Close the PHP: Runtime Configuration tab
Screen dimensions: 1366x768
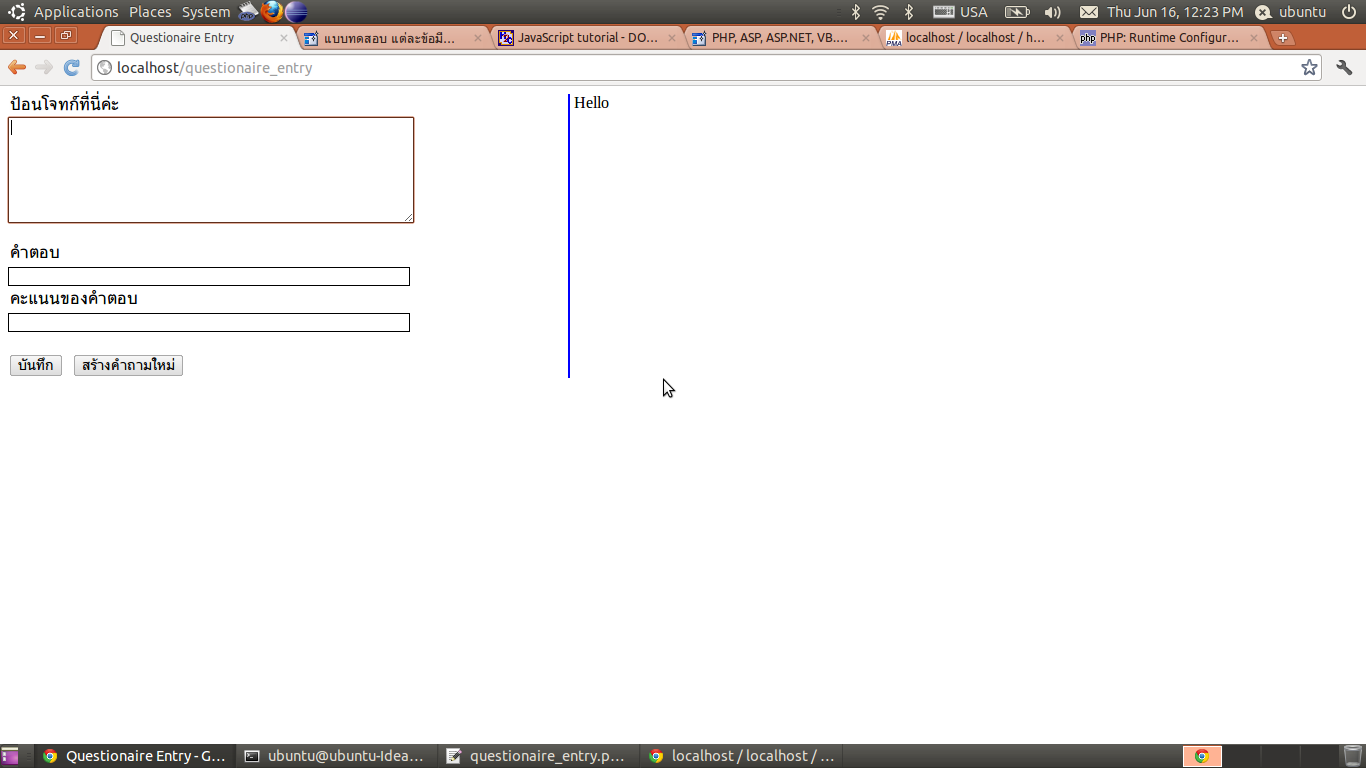(1254, 38)
